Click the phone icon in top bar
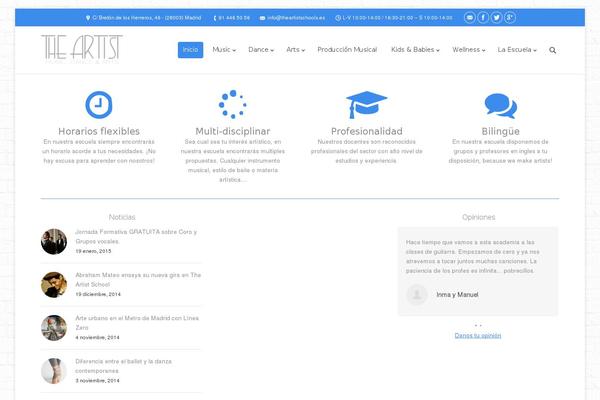 click(215, 18)
